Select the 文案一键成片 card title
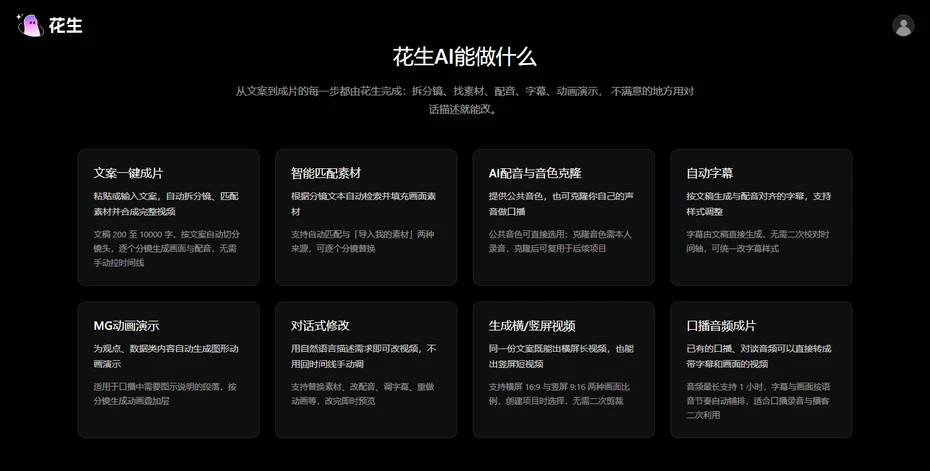Viewport: 930px width, 471px height. pos(128,173)
